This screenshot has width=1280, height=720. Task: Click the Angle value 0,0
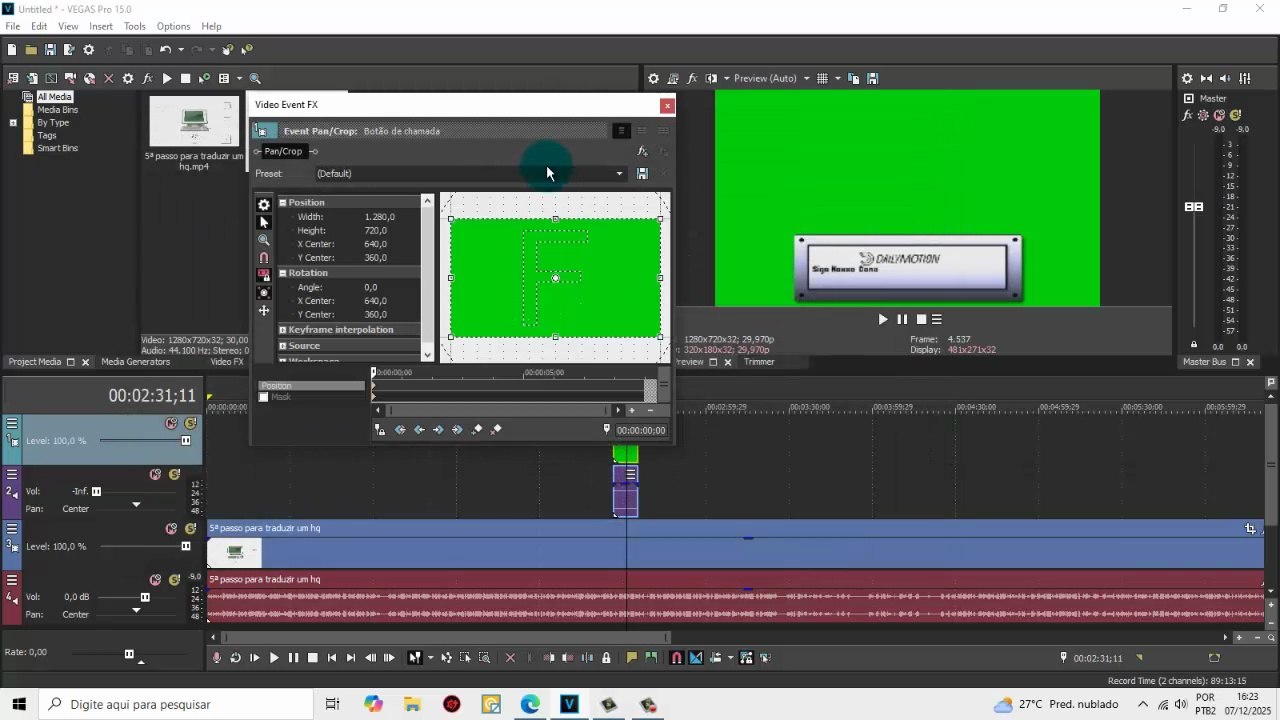pos(371,288)
